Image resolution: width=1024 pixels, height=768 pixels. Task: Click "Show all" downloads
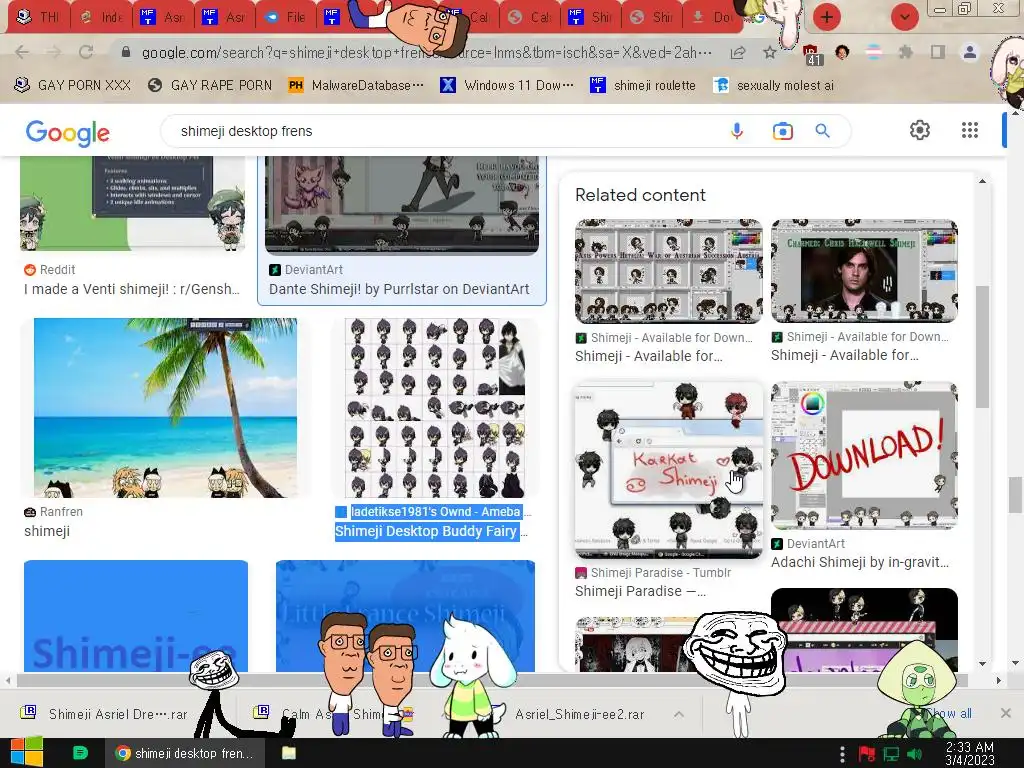[948, 714]
